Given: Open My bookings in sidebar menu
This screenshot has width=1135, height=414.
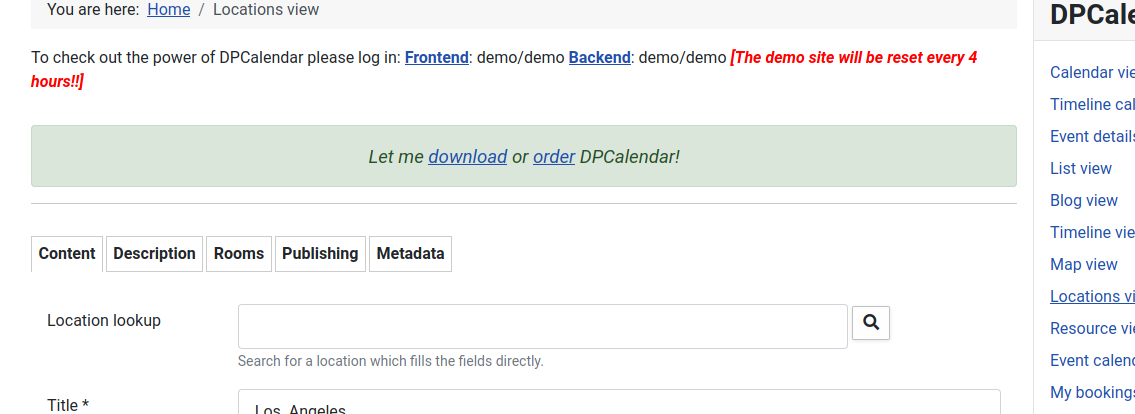Looking at the screenshot, I should click(x=1092, y=392).
